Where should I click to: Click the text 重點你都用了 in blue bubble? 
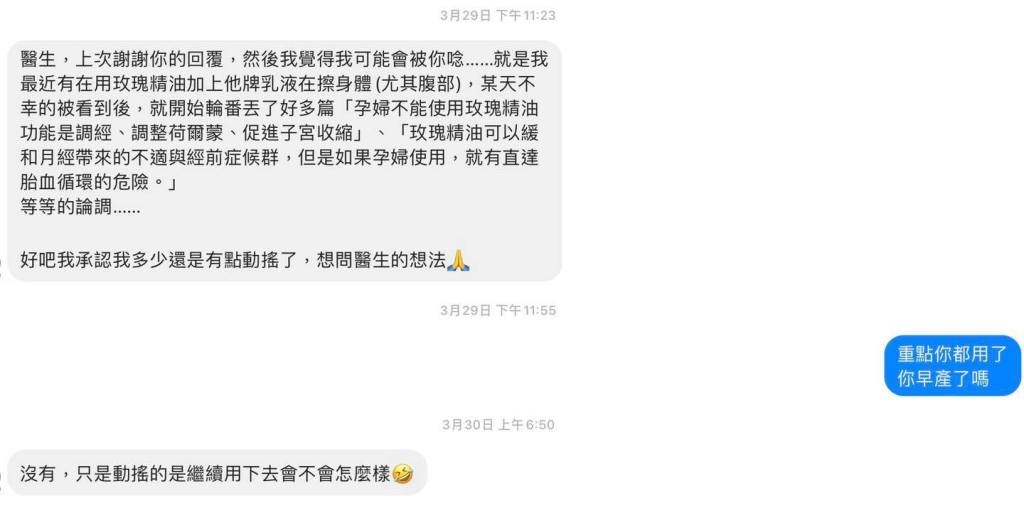952,354
